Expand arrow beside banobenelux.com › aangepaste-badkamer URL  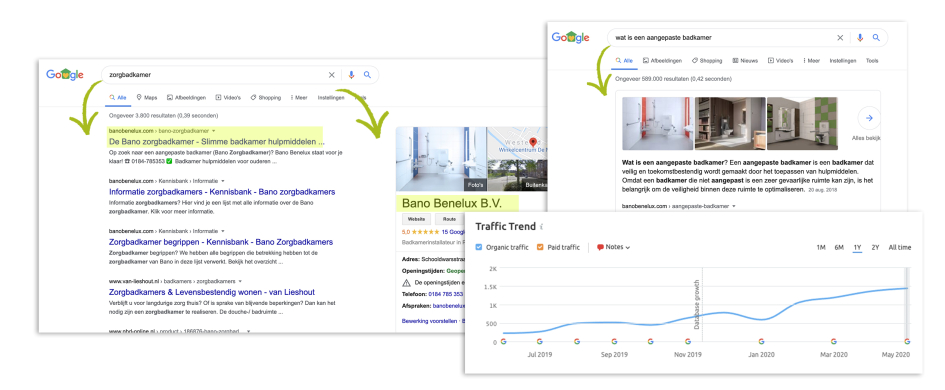[x=734, y=206]
